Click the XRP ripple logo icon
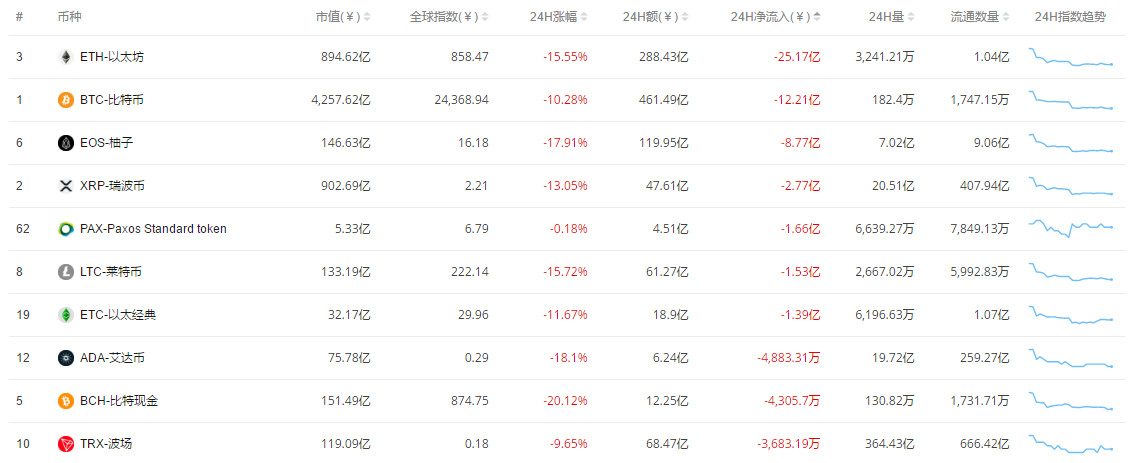 click(x=66, y=186)
